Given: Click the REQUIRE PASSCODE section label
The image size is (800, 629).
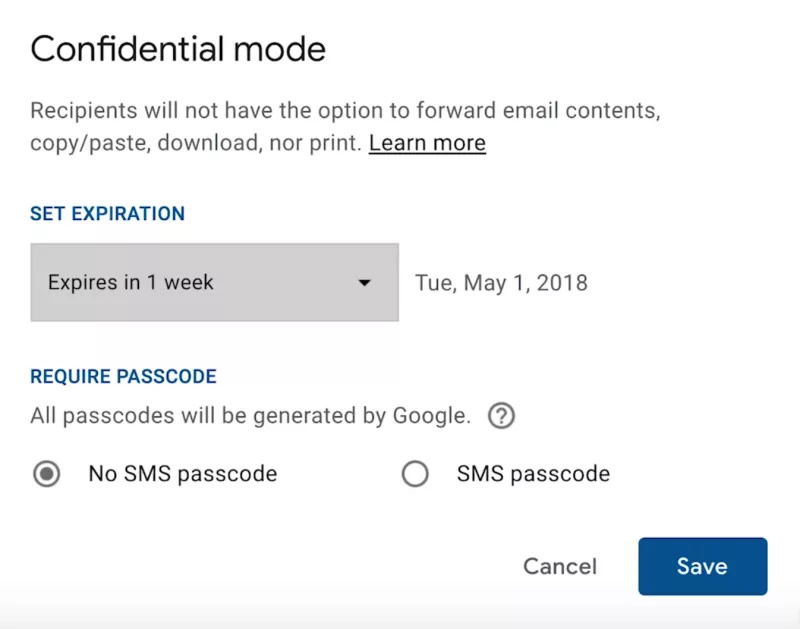Looking at the screenshot, I should pos(123,377).
